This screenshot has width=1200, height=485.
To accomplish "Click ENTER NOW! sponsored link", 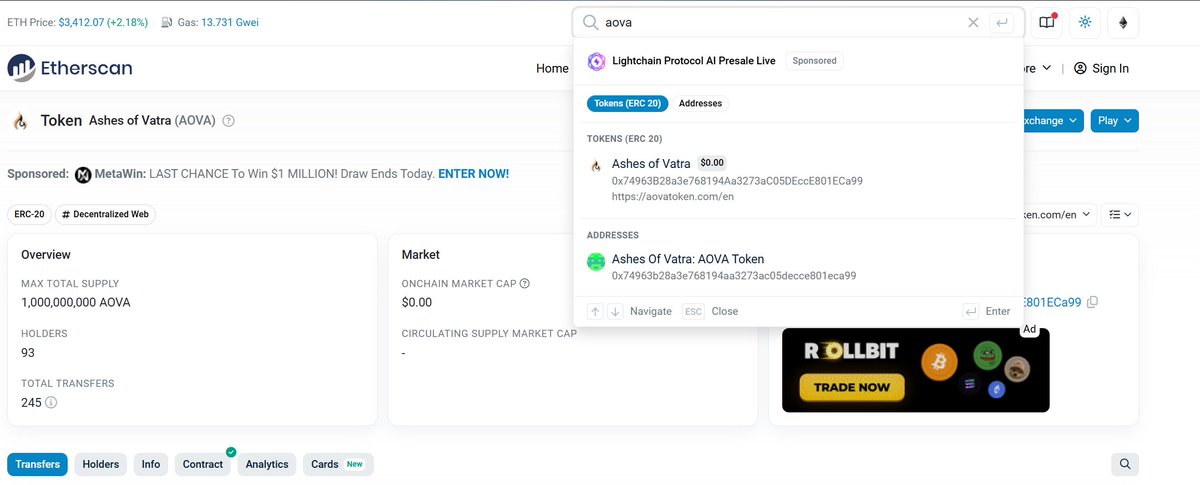I will (x=473, y=173).
